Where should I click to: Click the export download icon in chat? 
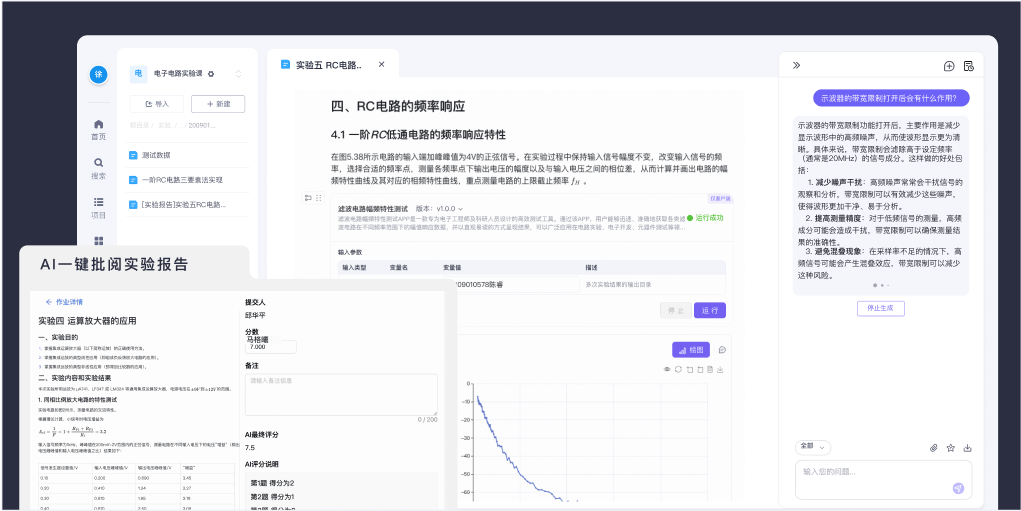coord(967,448)
